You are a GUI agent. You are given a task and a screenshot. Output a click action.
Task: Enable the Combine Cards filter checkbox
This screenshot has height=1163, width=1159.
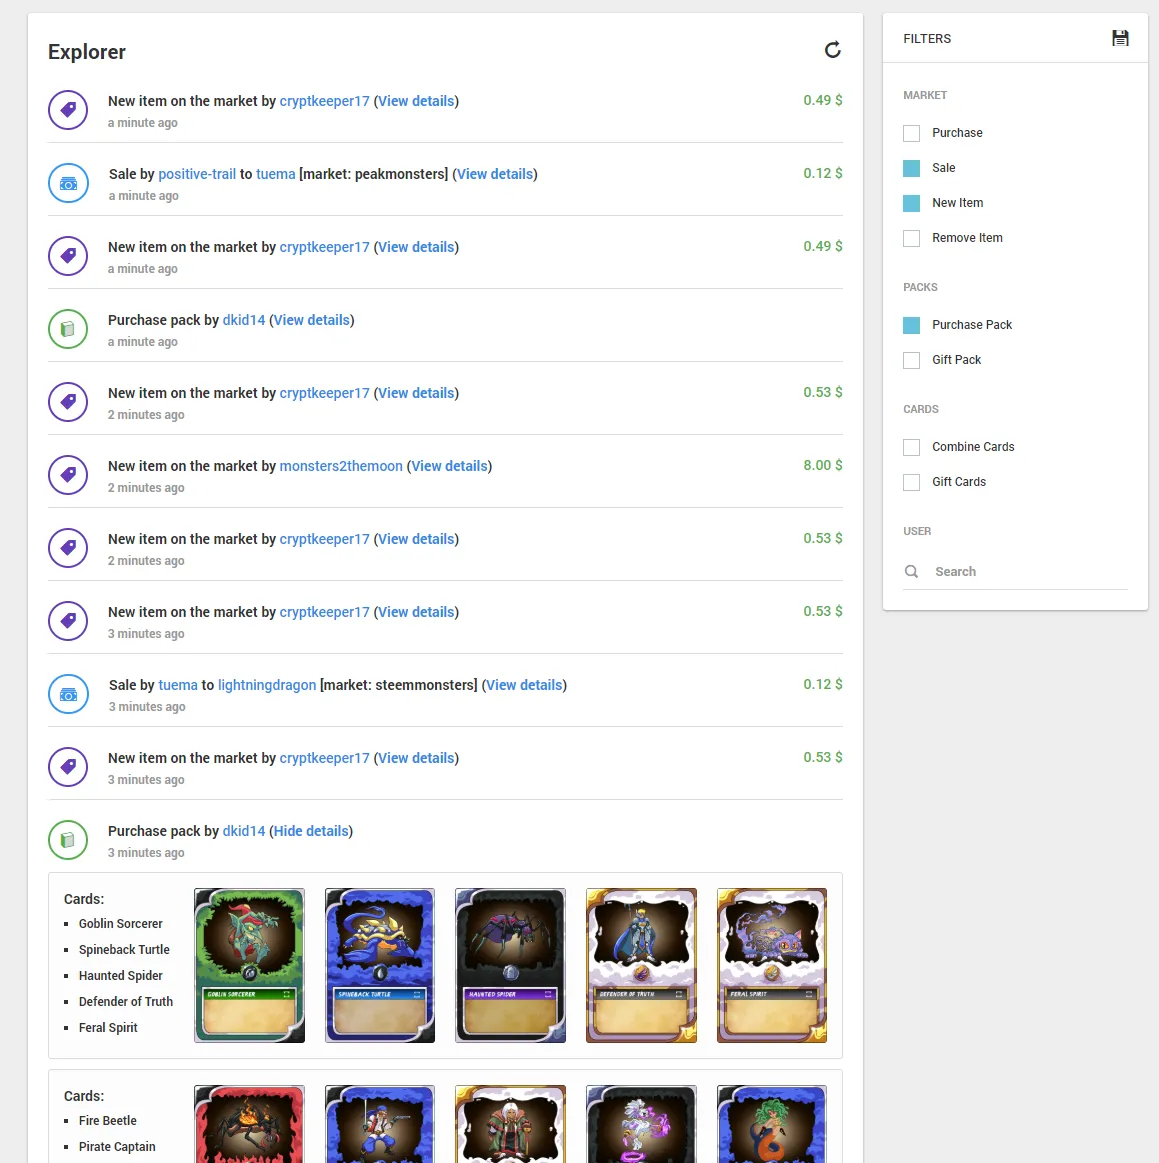click(911, 447)
